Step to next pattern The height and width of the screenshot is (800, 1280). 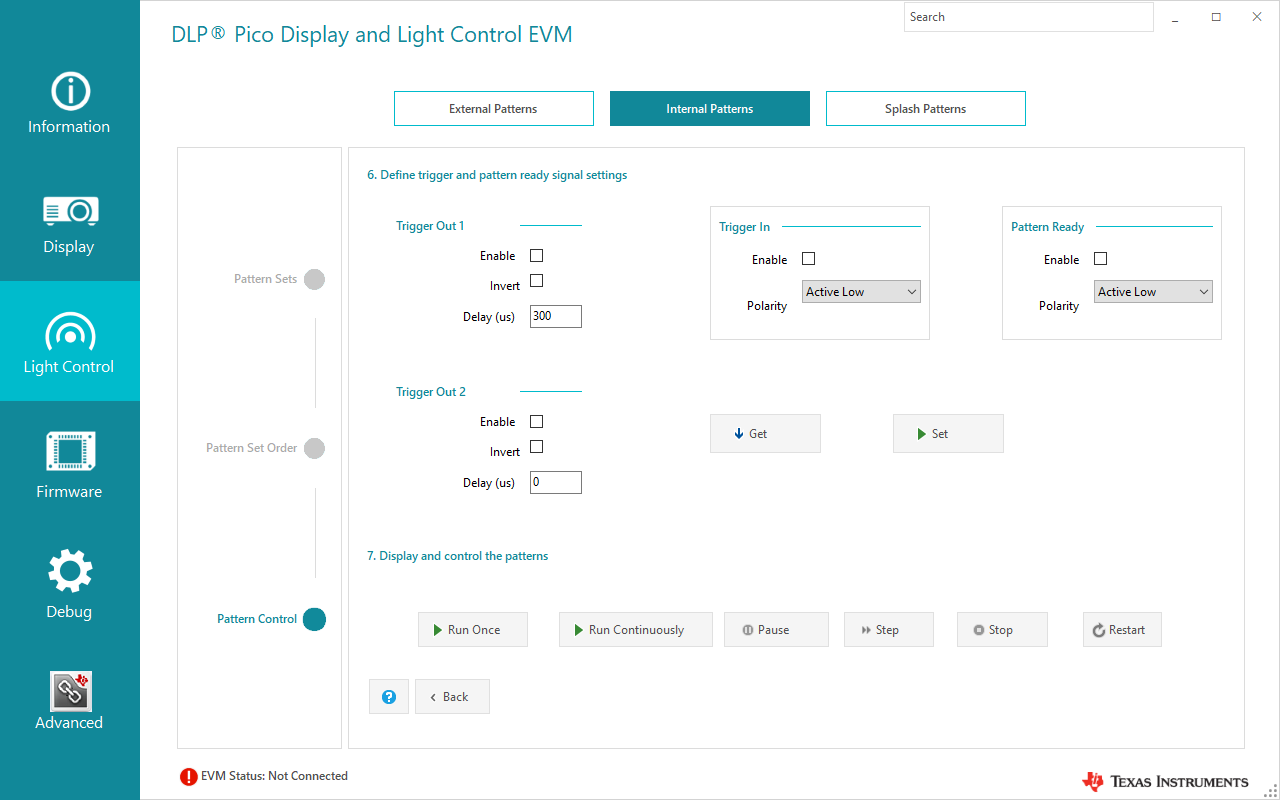coord(889,630)
